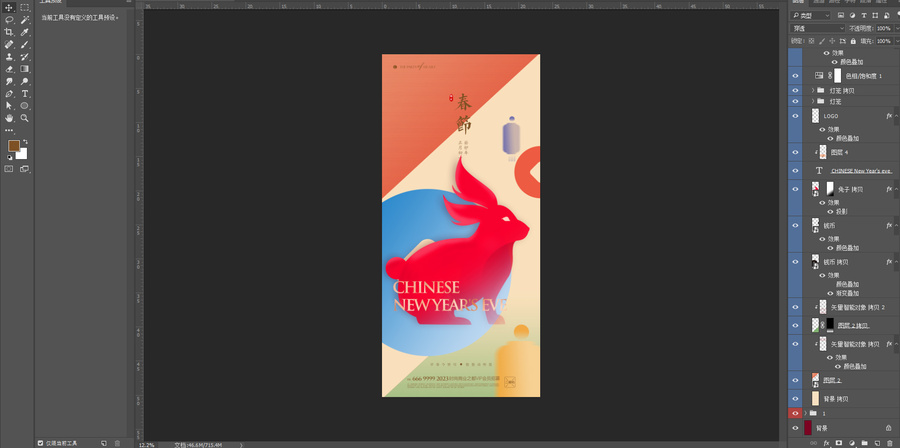
Task: Hide the 背景 layer
Action: point(795,428)
